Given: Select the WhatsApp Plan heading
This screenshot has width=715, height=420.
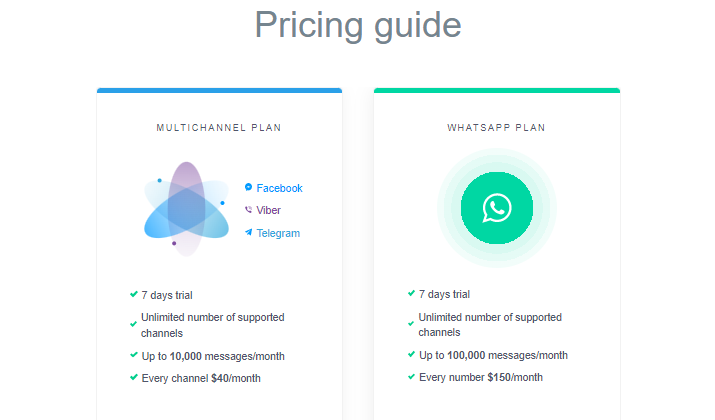Looking at the screenshot, I should click(496, 128).
